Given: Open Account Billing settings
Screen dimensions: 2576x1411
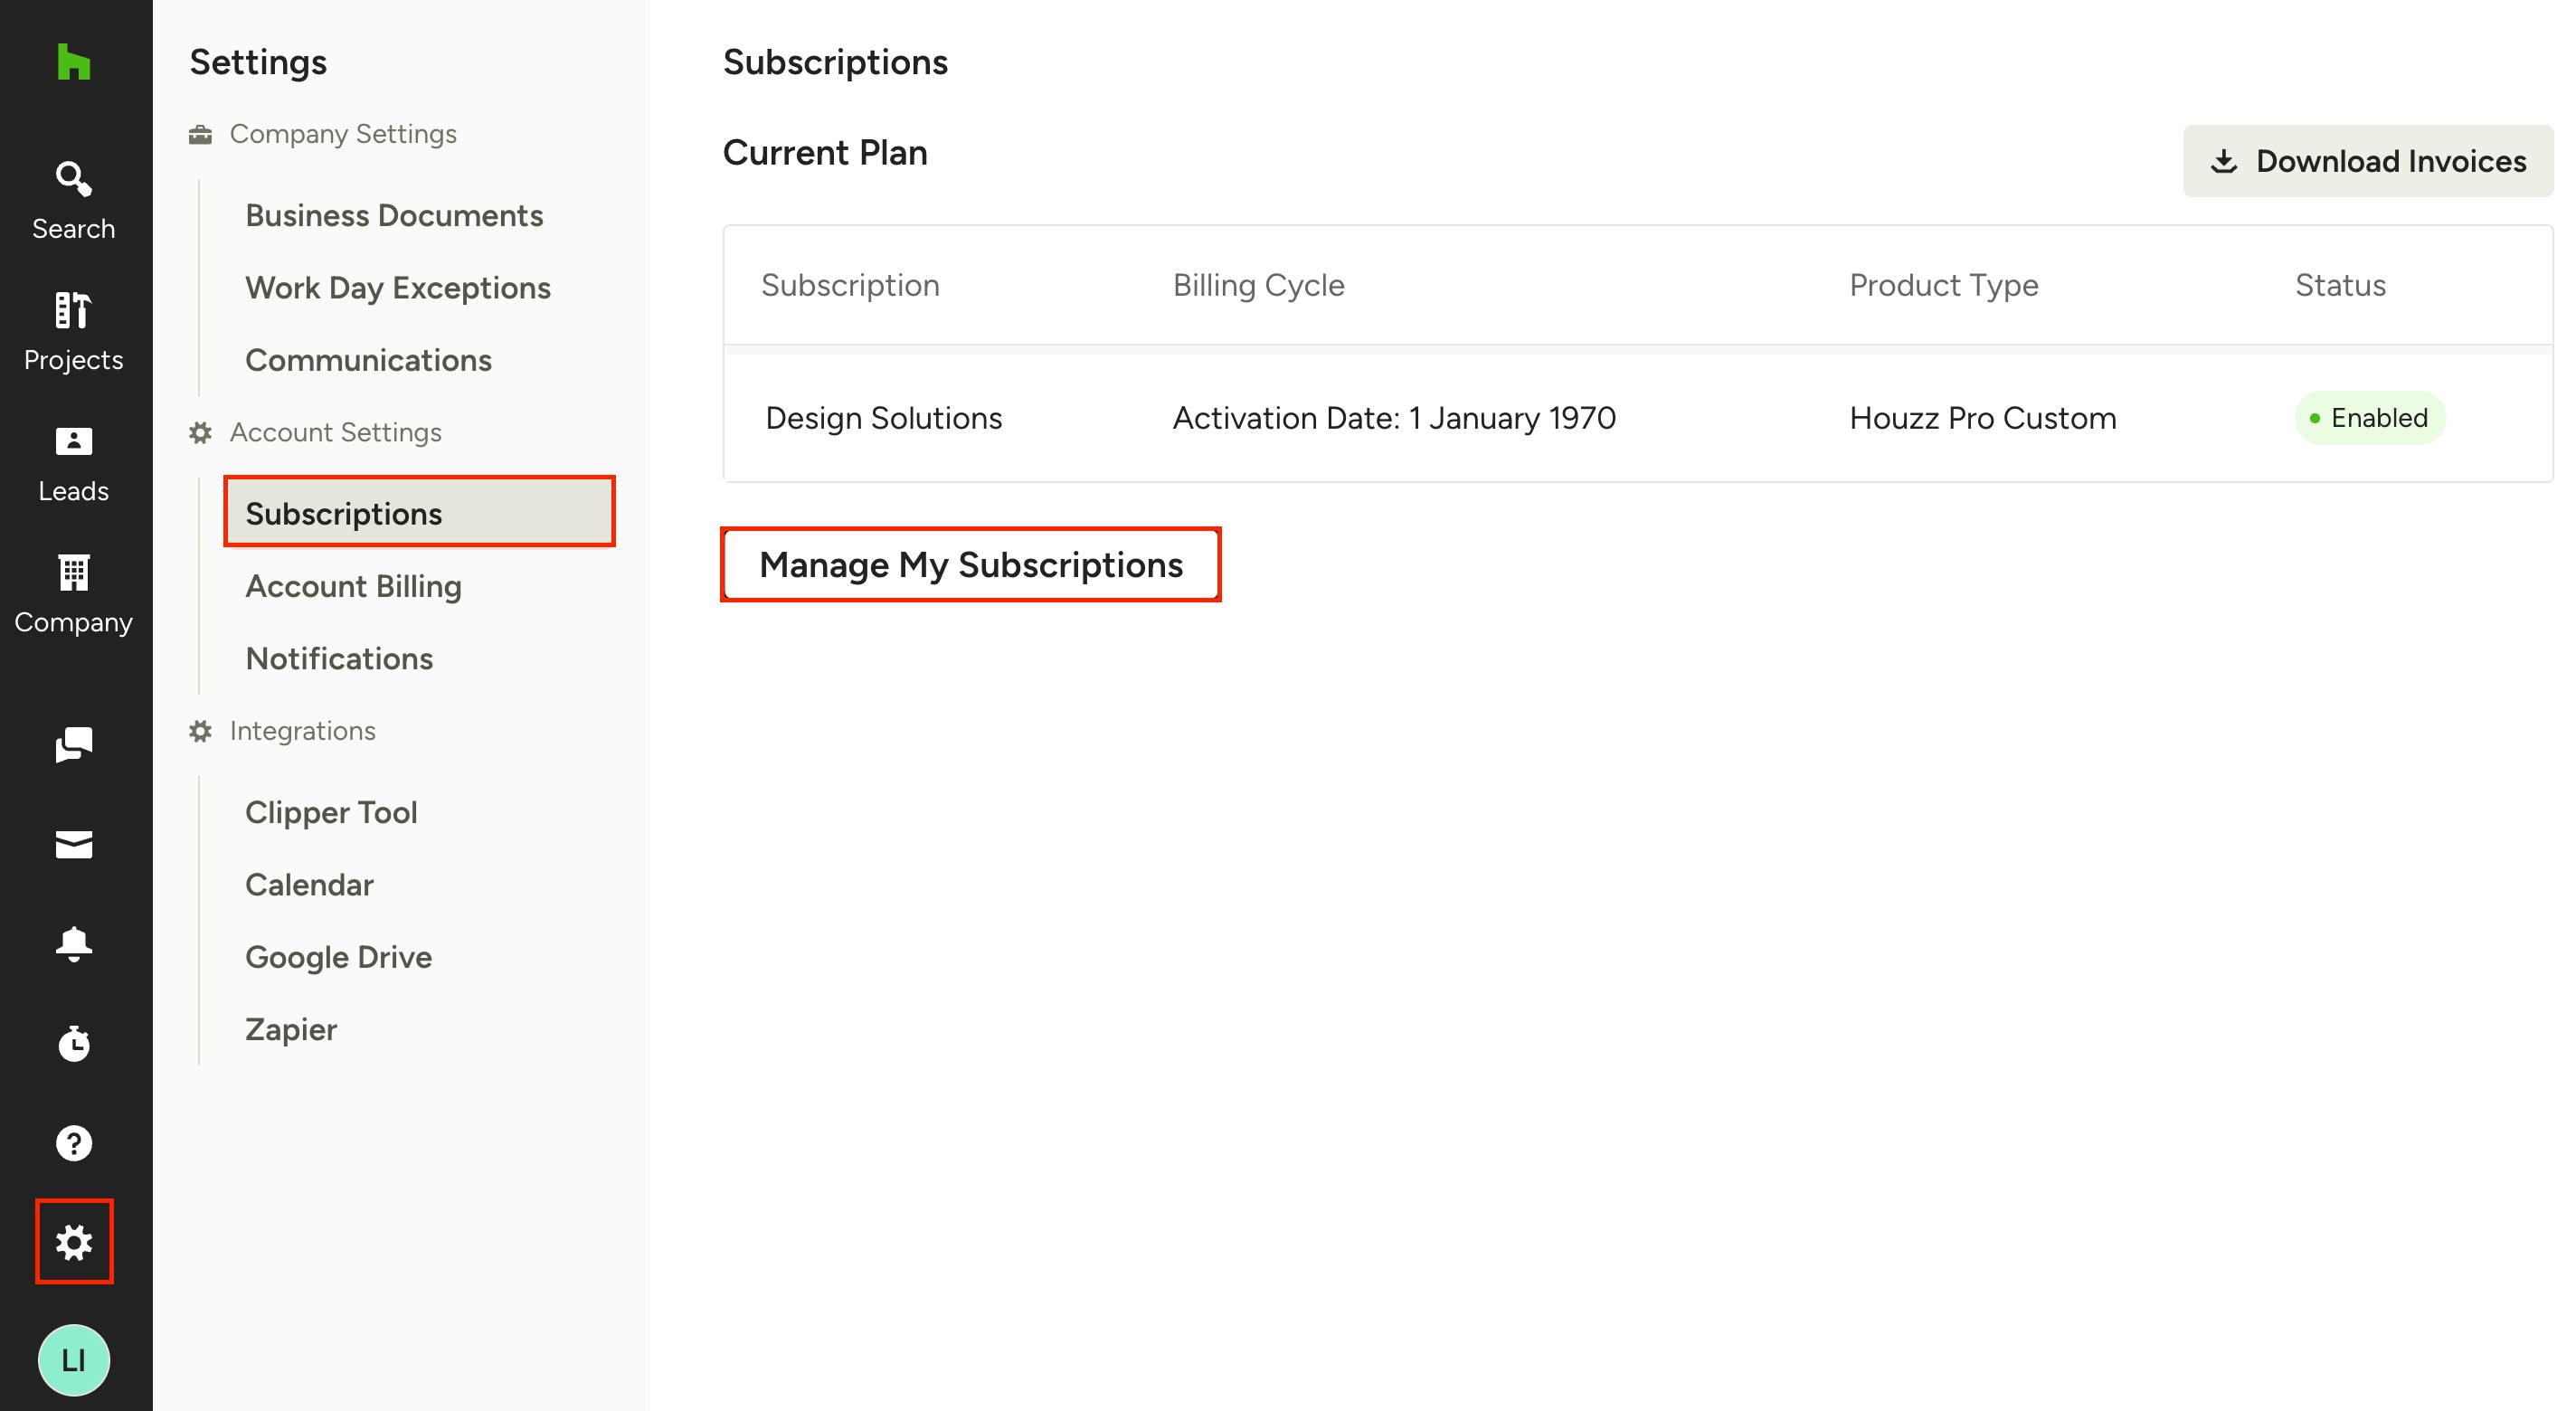Looking at the screenshot, I should (x=353, y=586).
